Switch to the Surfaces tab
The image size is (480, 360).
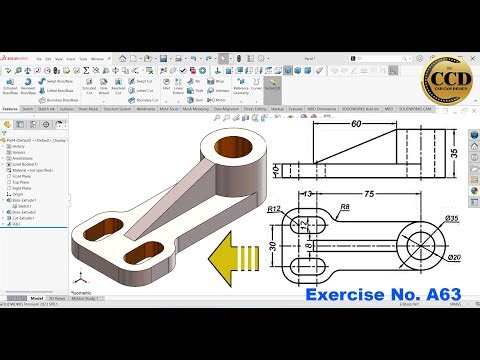click(x=66, y=109)
